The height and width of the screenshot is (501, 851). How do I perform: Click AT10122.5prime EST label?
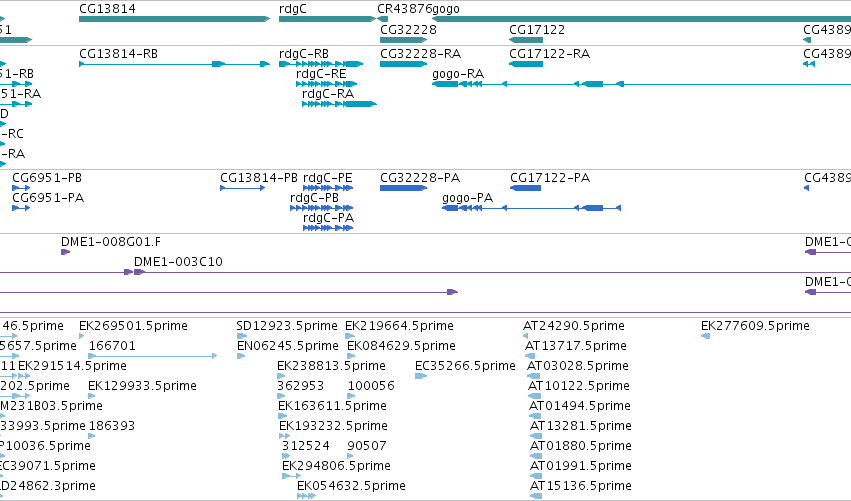pyautogui.click(x=579, y=386)
